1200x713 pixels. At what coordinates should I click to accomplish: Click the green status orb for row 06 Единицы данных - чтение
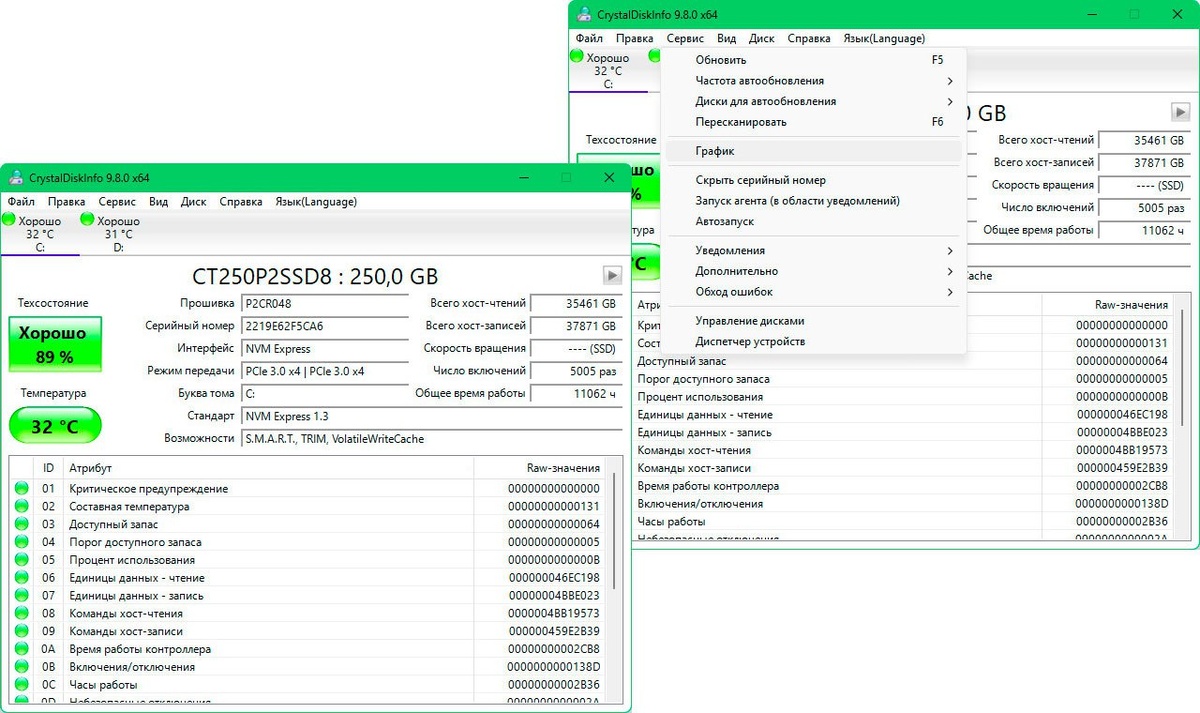(x=22, y=577)
